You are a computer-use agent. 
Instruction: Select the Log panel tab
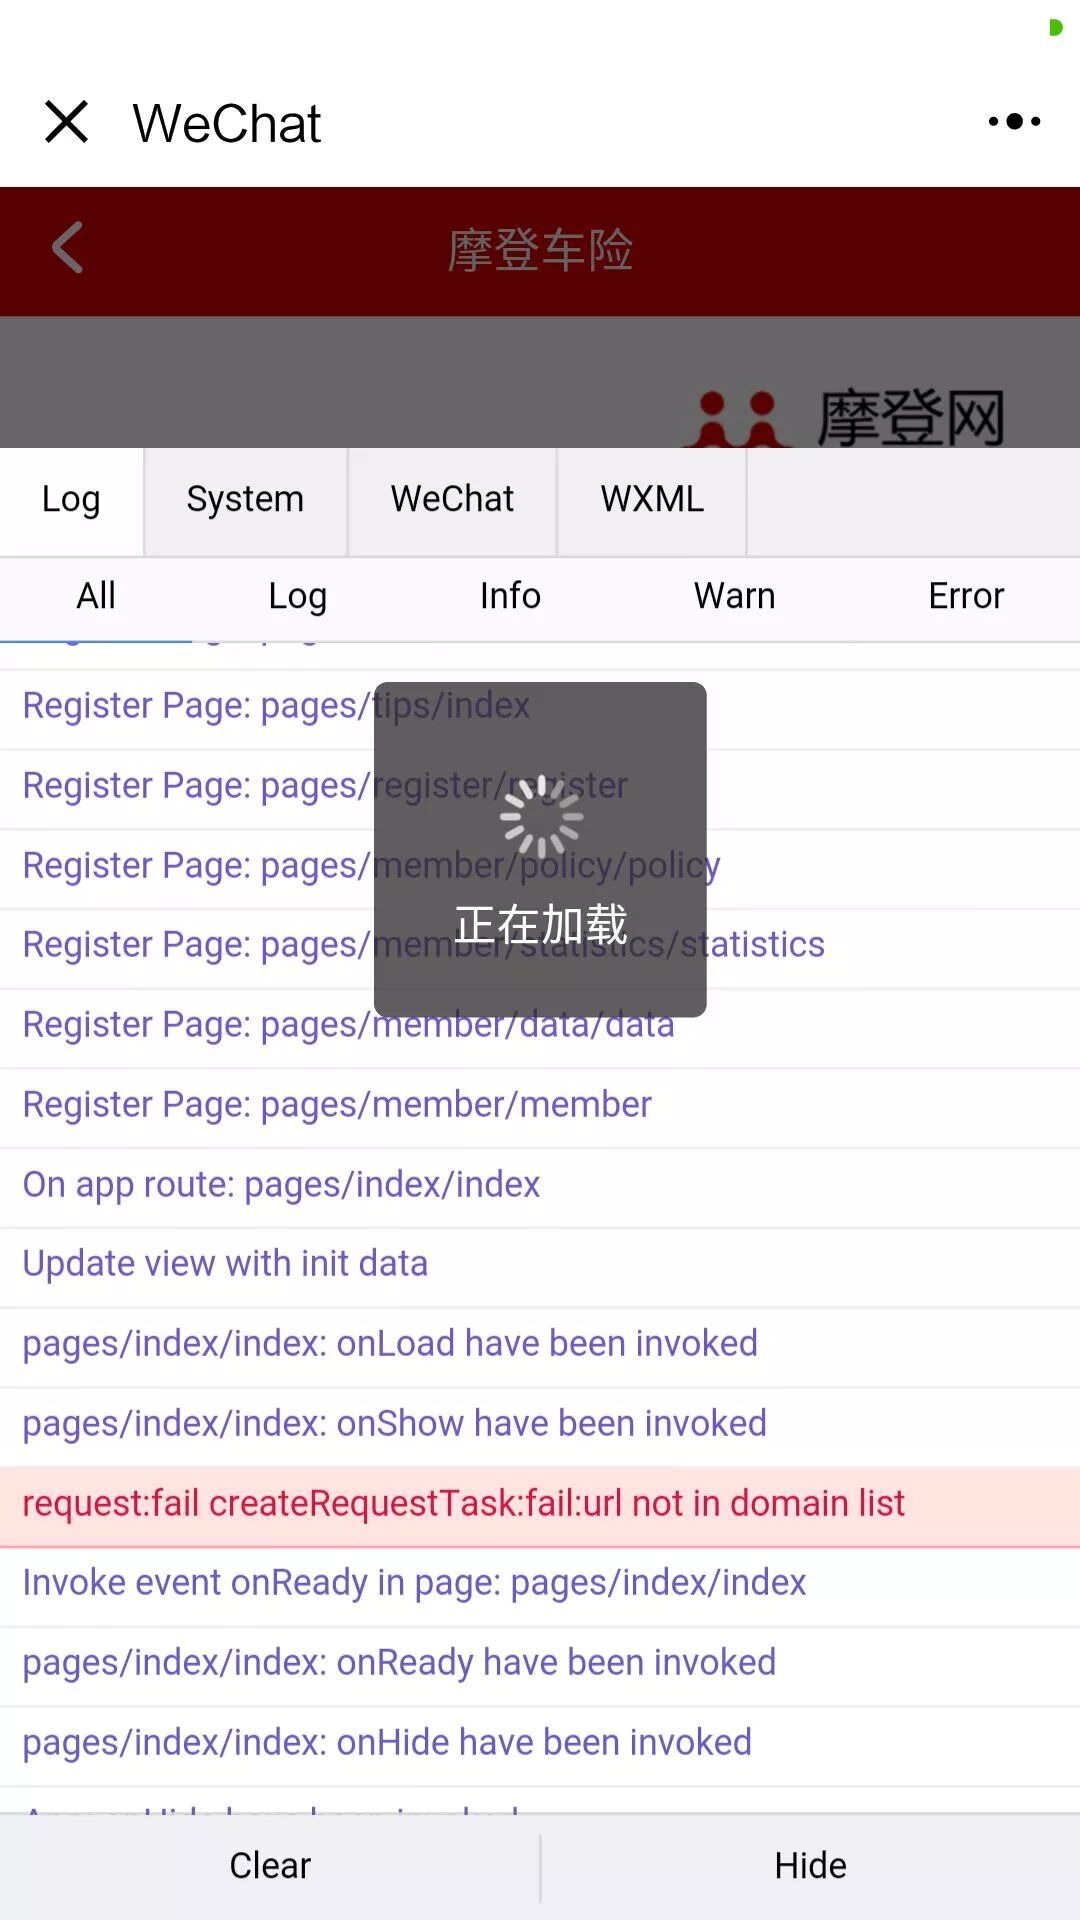click(71, 499)
